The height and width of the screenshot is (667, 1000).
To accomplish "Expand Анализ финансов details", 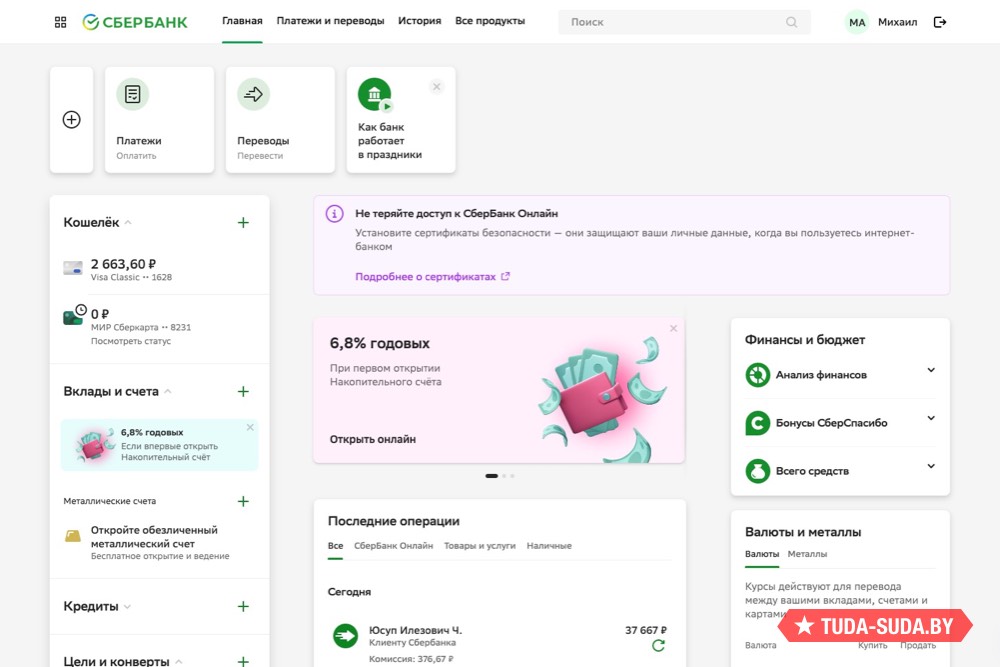I will point(931,370).
